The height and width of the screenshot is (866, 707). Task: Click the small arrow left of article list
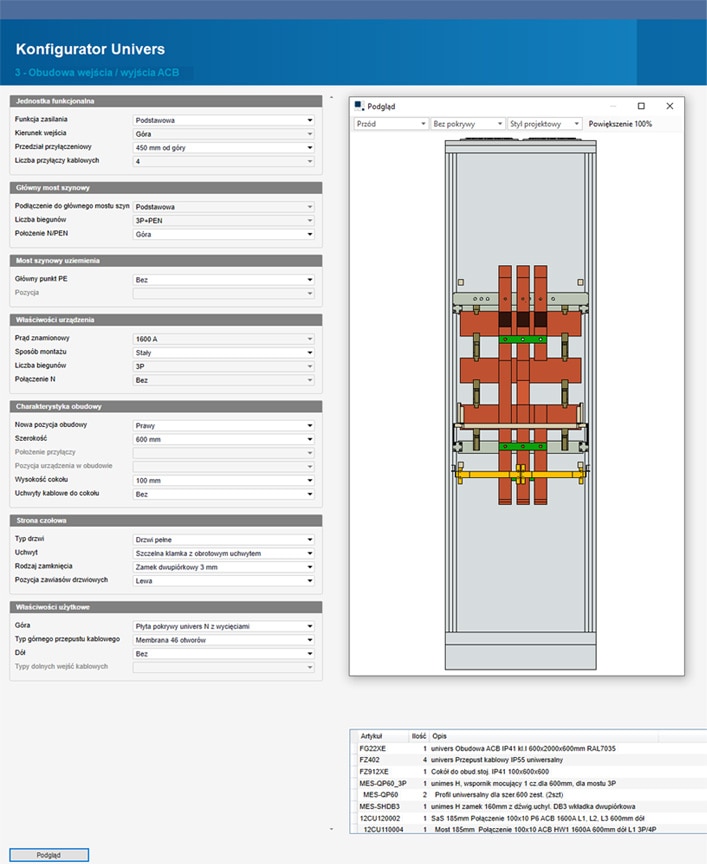coord(332,829)
